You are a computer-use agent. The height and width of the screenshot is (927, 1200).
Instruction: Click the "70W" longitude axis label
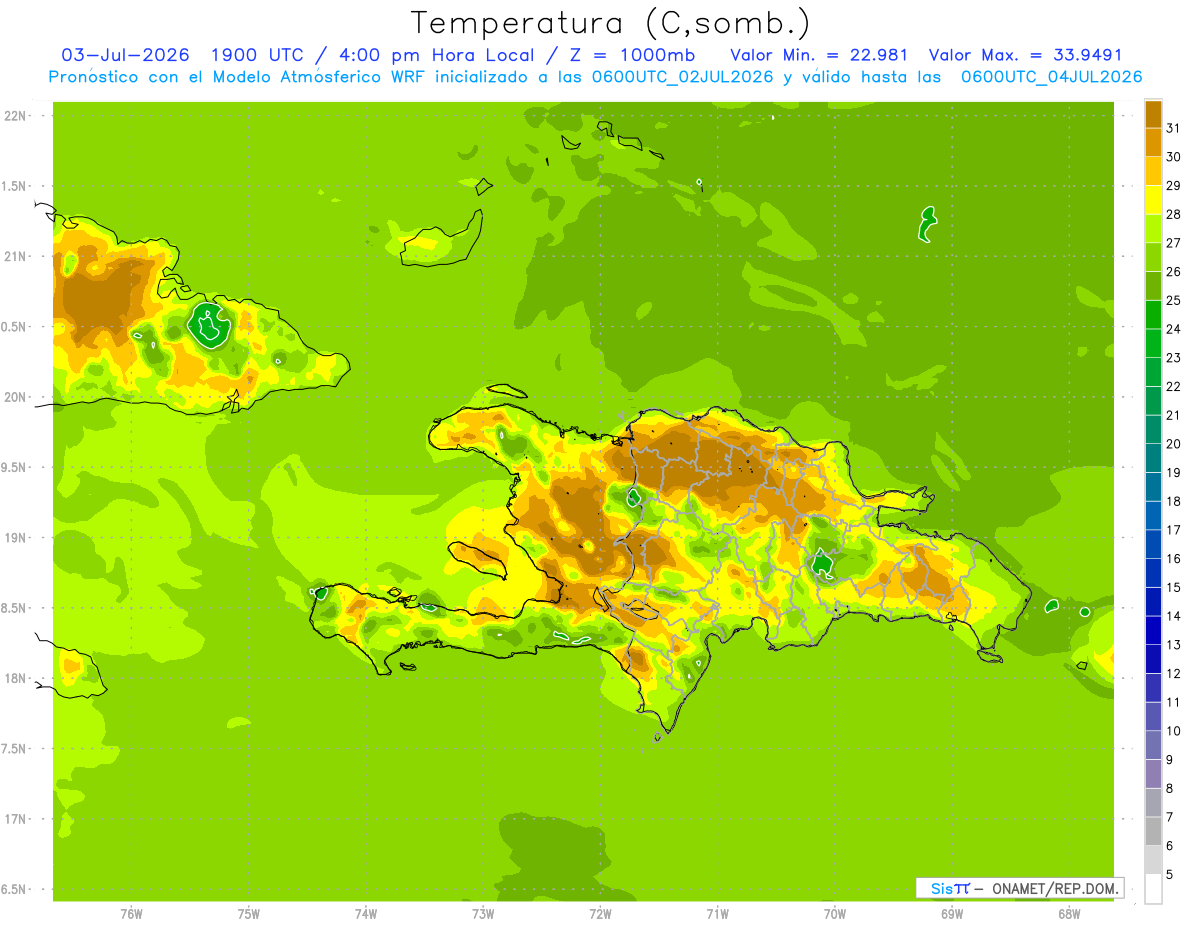835,913
